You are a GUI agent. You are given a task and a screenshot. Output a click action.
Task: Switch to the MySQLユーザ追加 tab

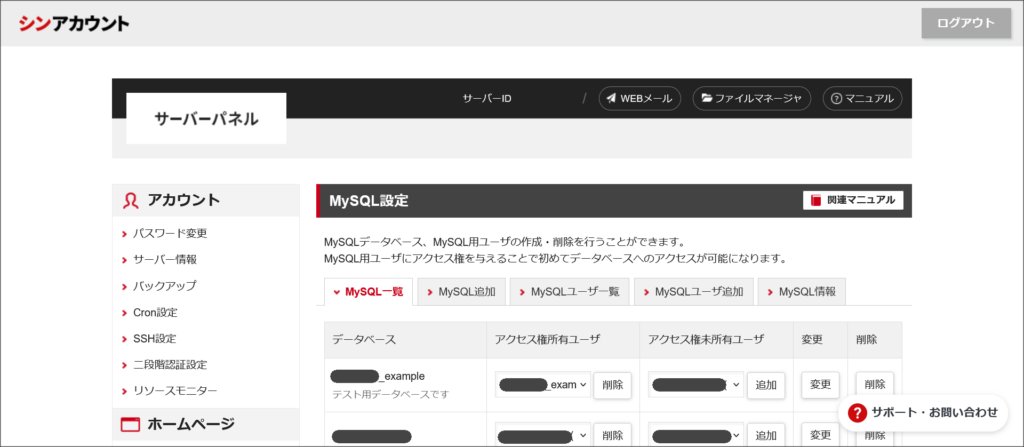point(694,292)
